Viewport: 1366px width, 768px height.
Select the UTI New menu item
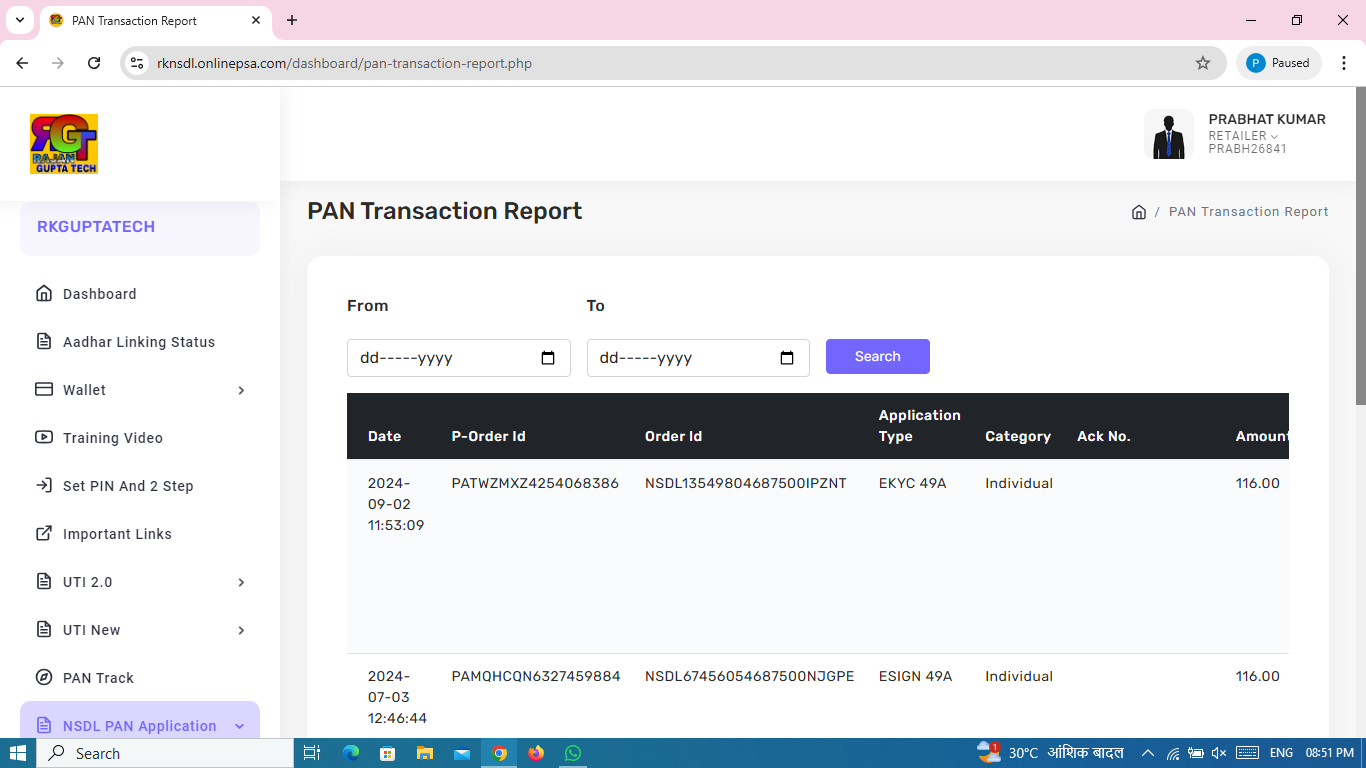coord(92,630)
